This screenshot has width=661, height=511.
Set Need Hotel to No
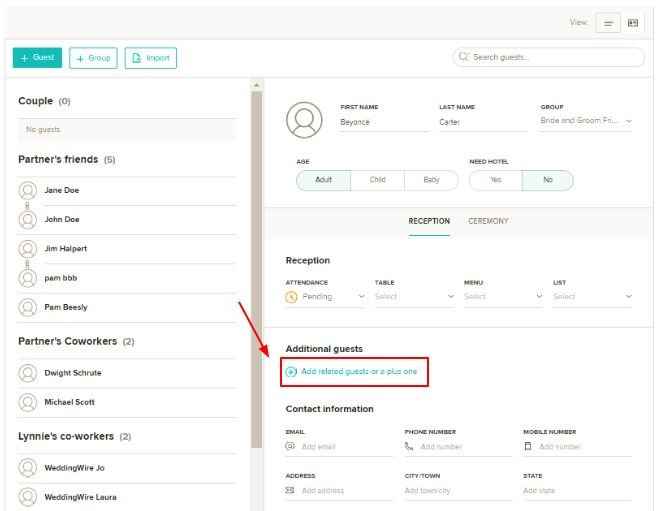click(548, 180)
